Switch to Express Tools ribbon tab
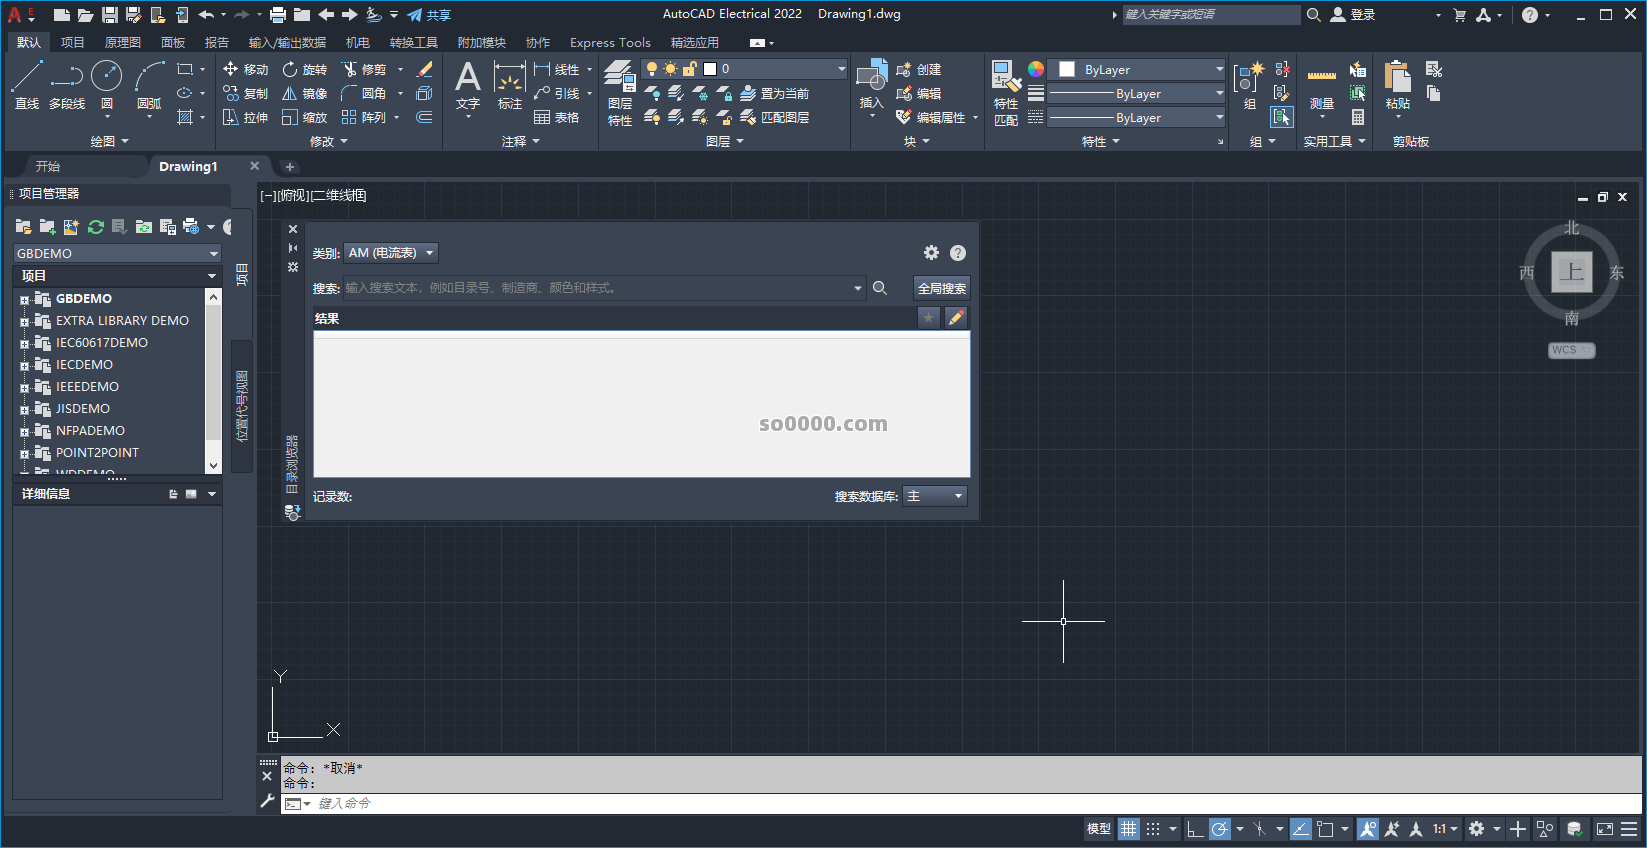Screen dimensions: 1647x848 click(610, 43)
